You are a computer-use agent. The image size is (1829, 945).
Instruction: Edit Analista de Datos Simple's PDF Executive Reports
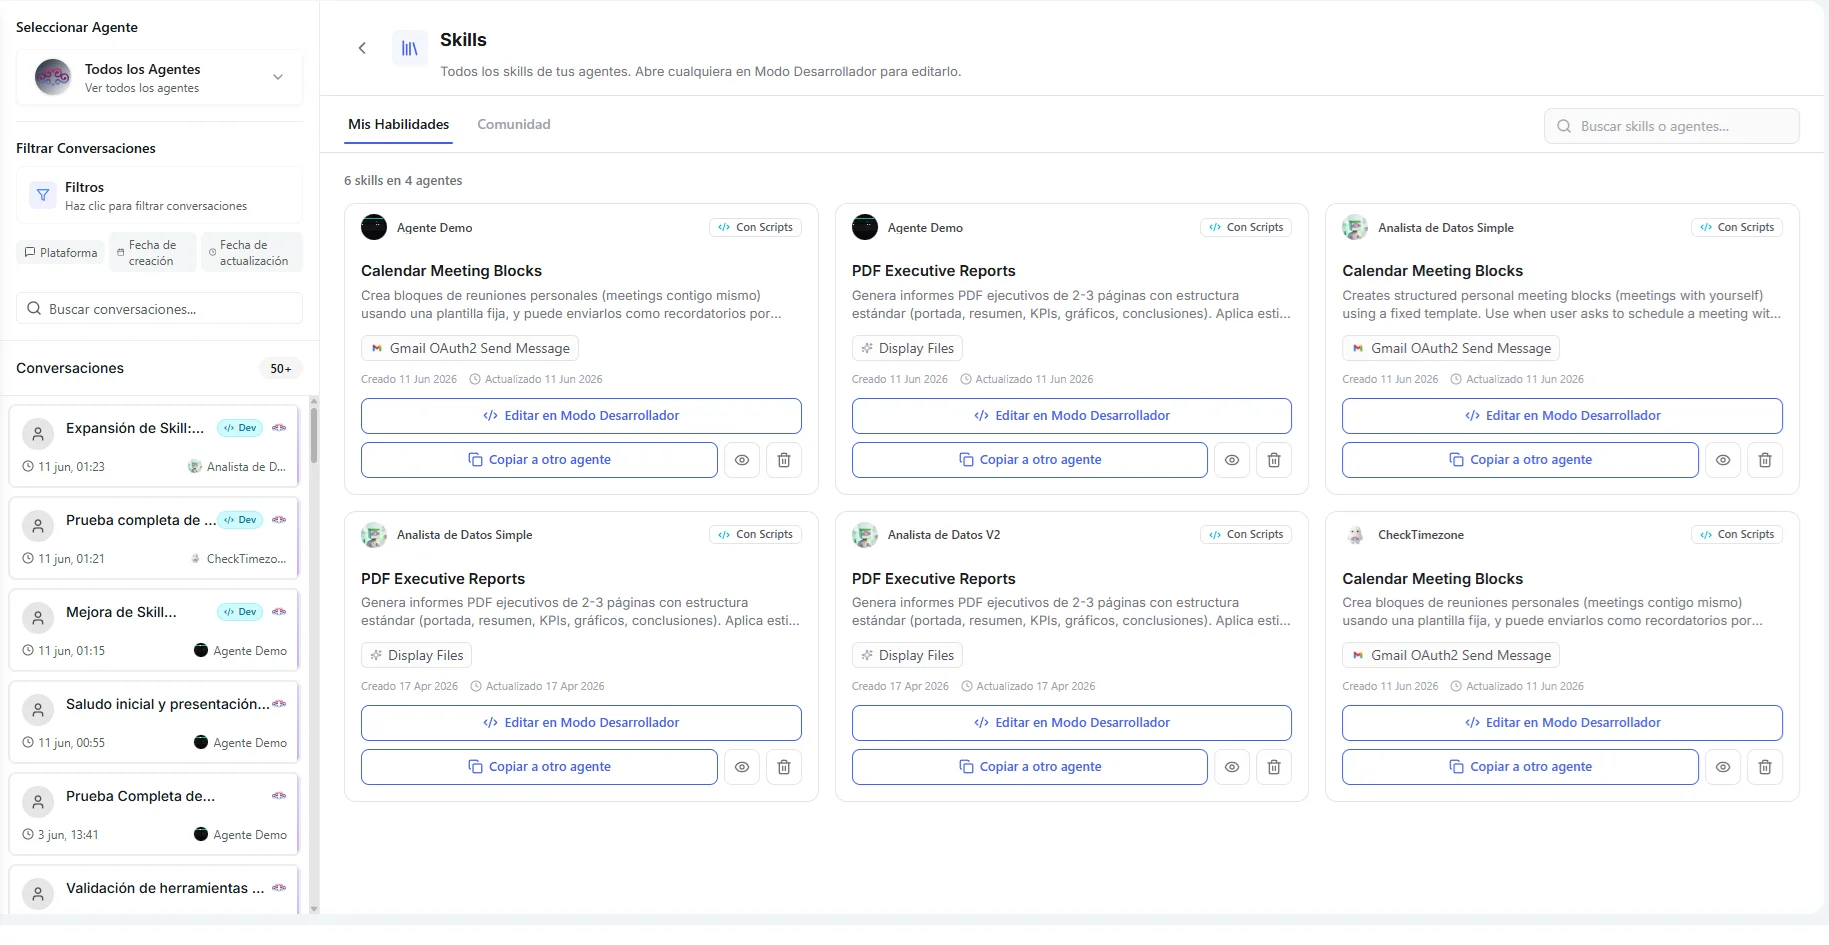[581, 723]
